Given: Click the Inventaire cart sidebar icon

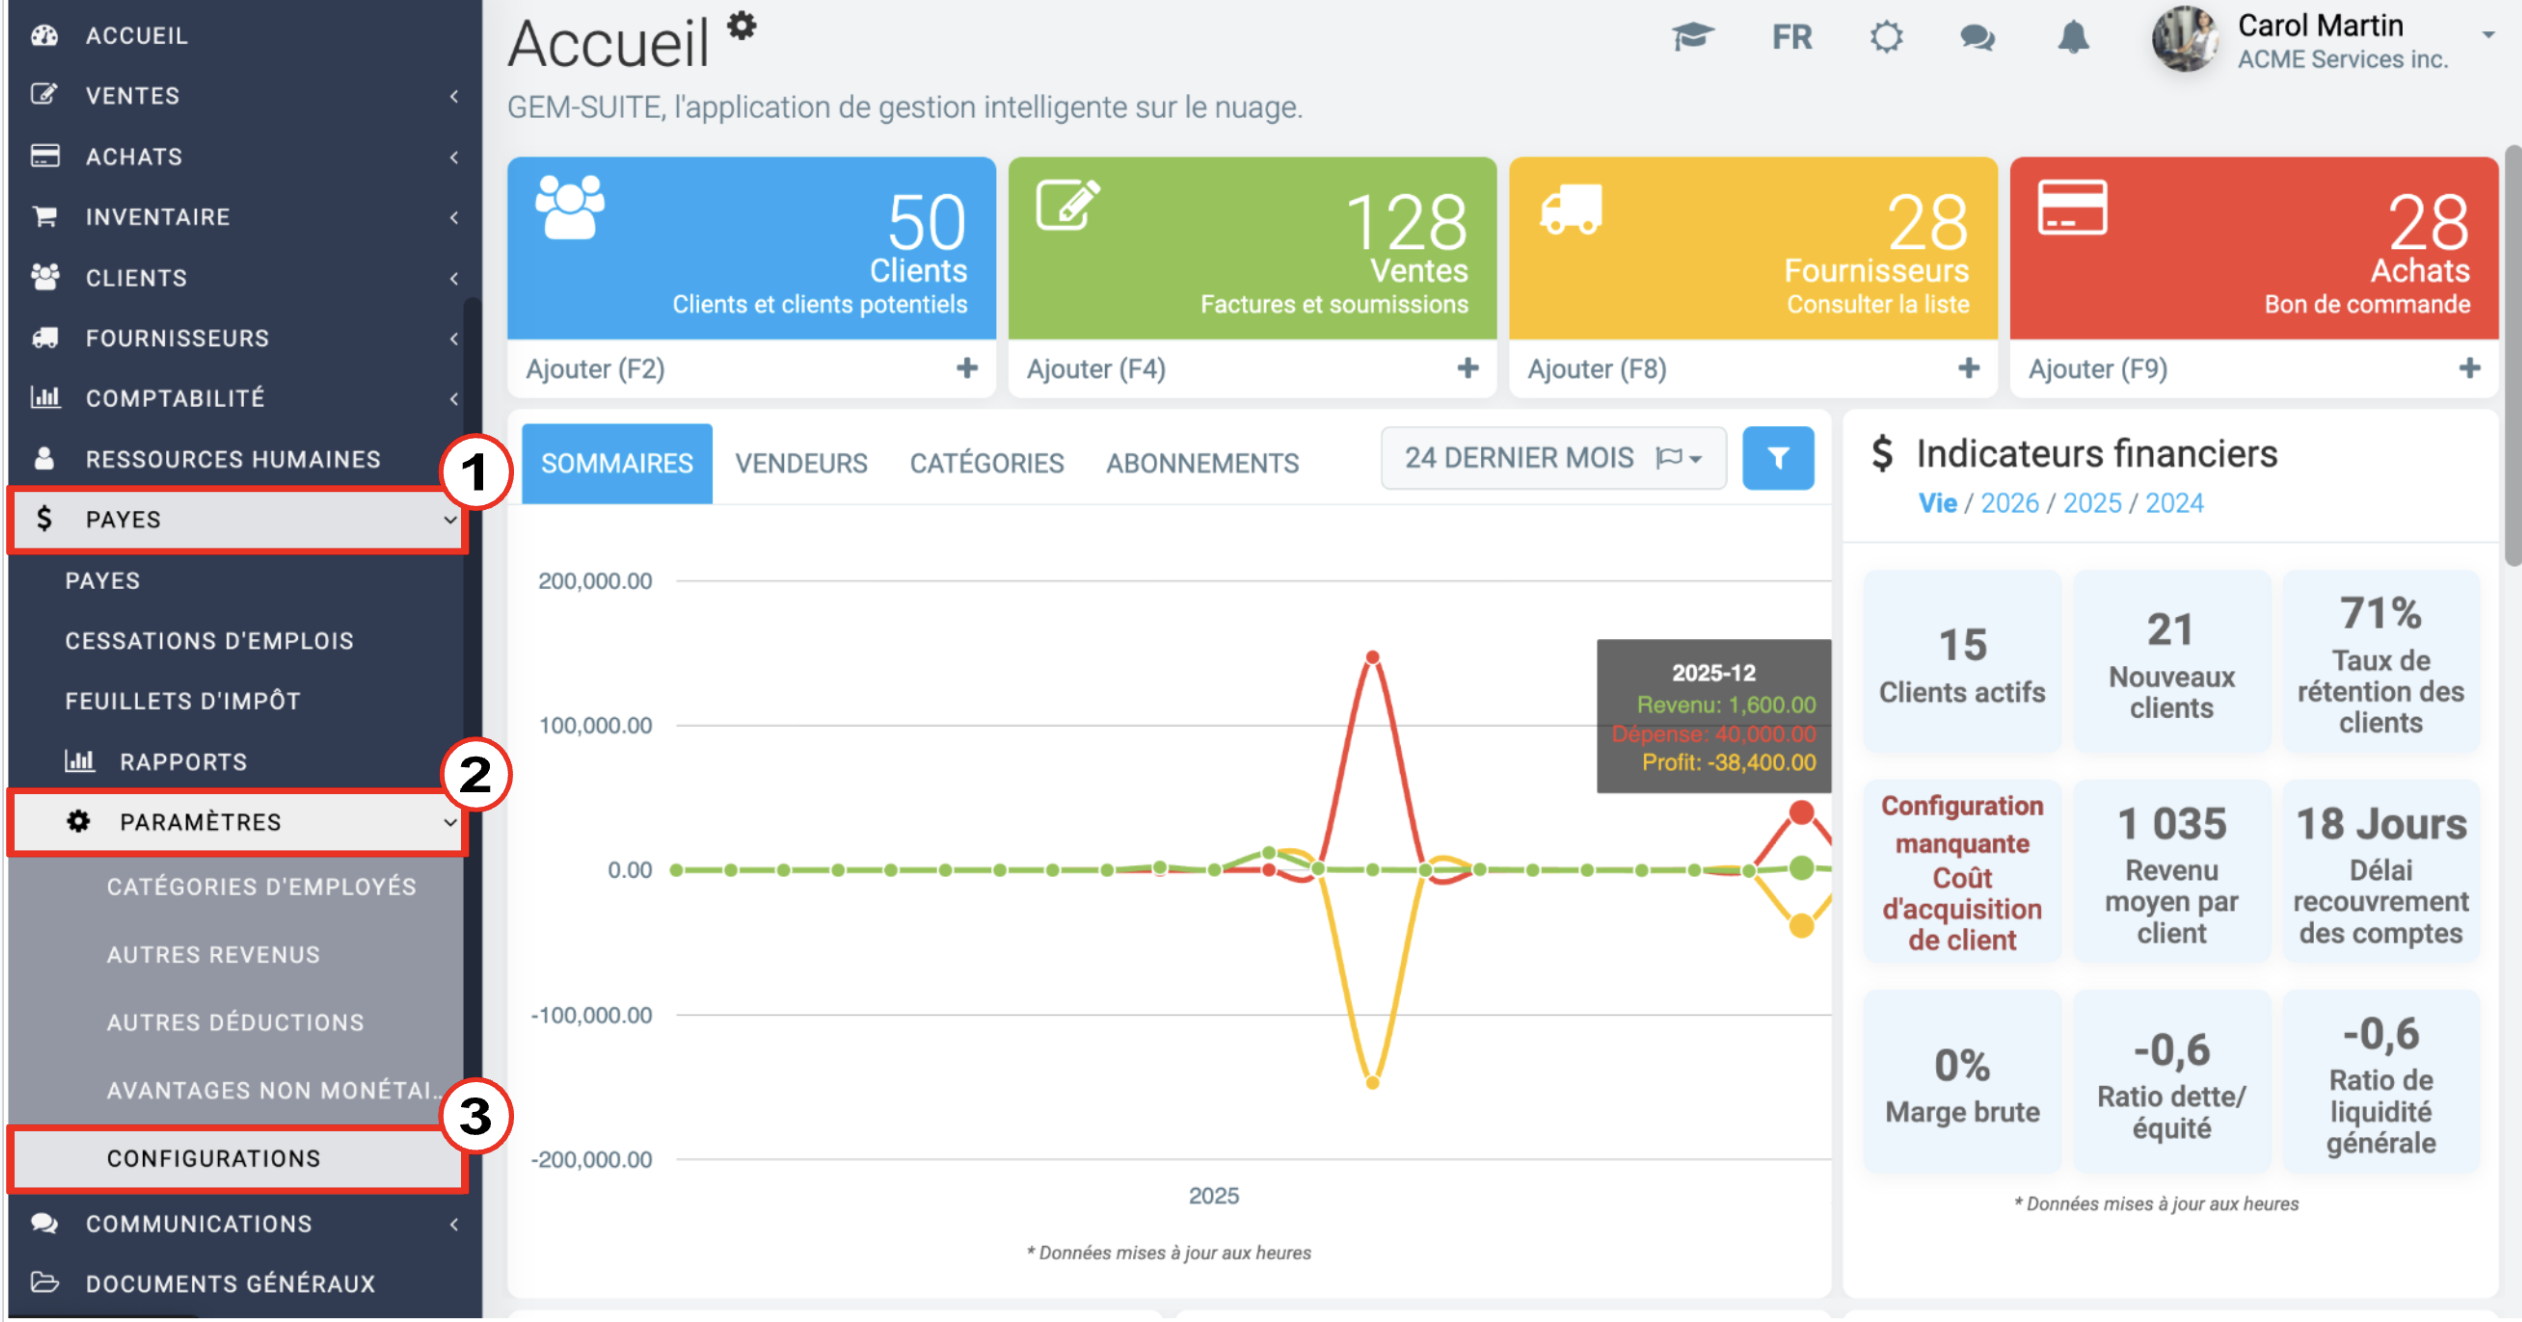Looking at the screenshot, I should (45, 216).
